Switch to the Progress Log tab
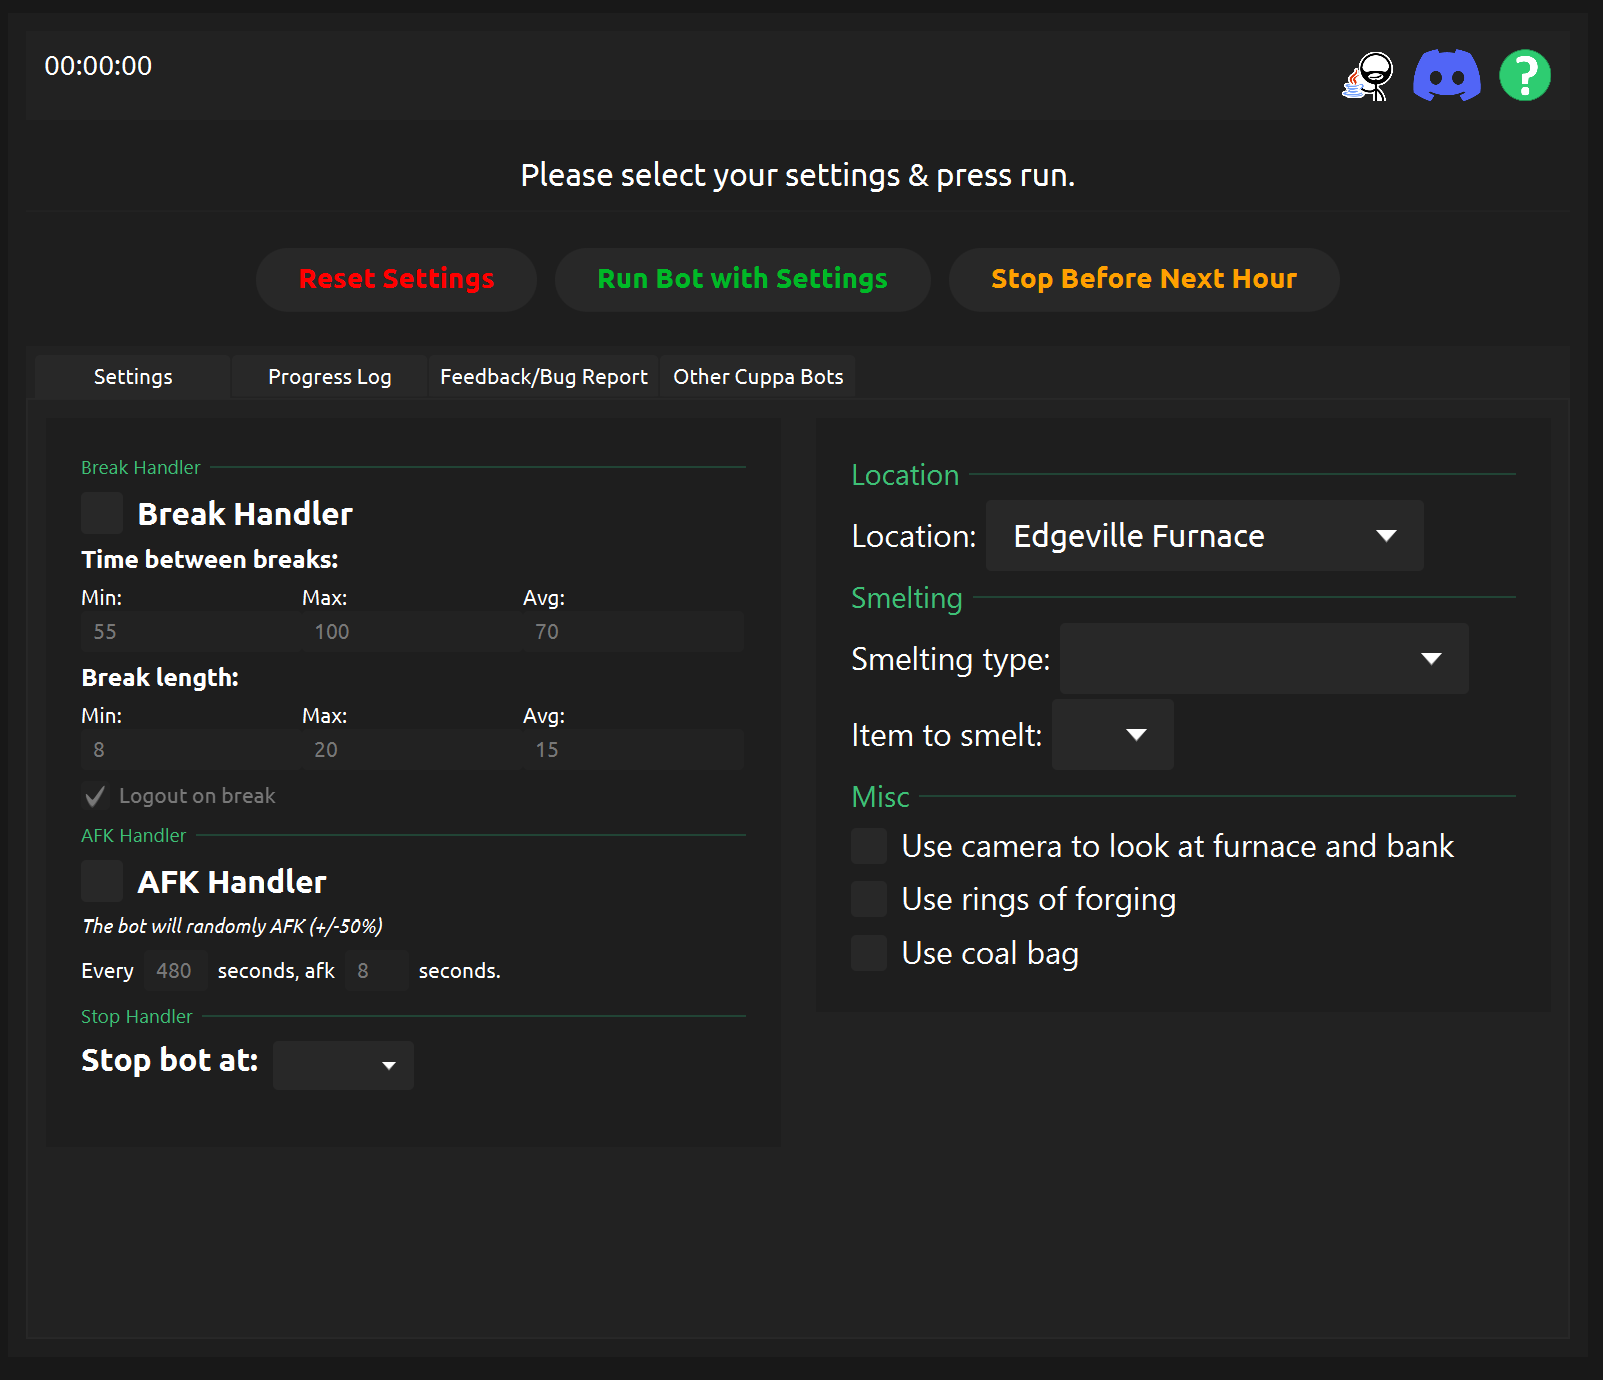Image resolution: width=1603 pixels, height=1380 pixels. [329, 377]
